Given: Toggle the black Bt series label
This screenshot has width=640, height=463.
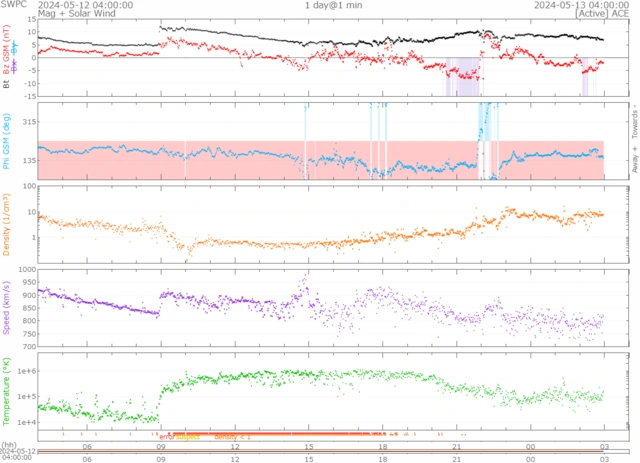Looking at the screenshot, I should (7, 85).
